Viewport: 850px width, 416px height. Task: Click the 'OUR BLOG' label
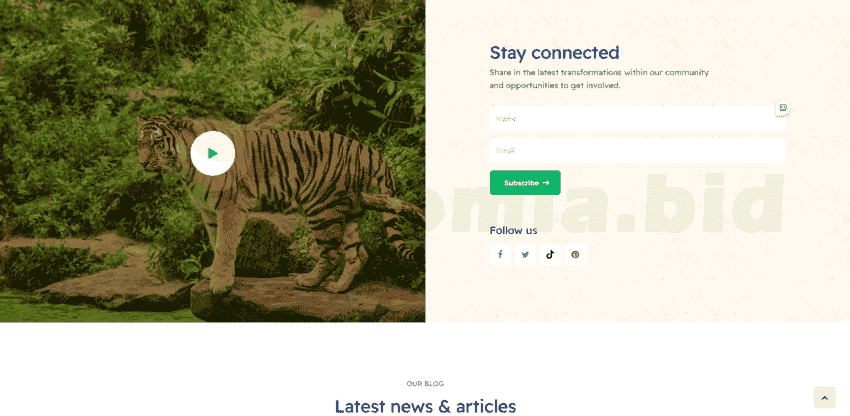coord(425,383)
